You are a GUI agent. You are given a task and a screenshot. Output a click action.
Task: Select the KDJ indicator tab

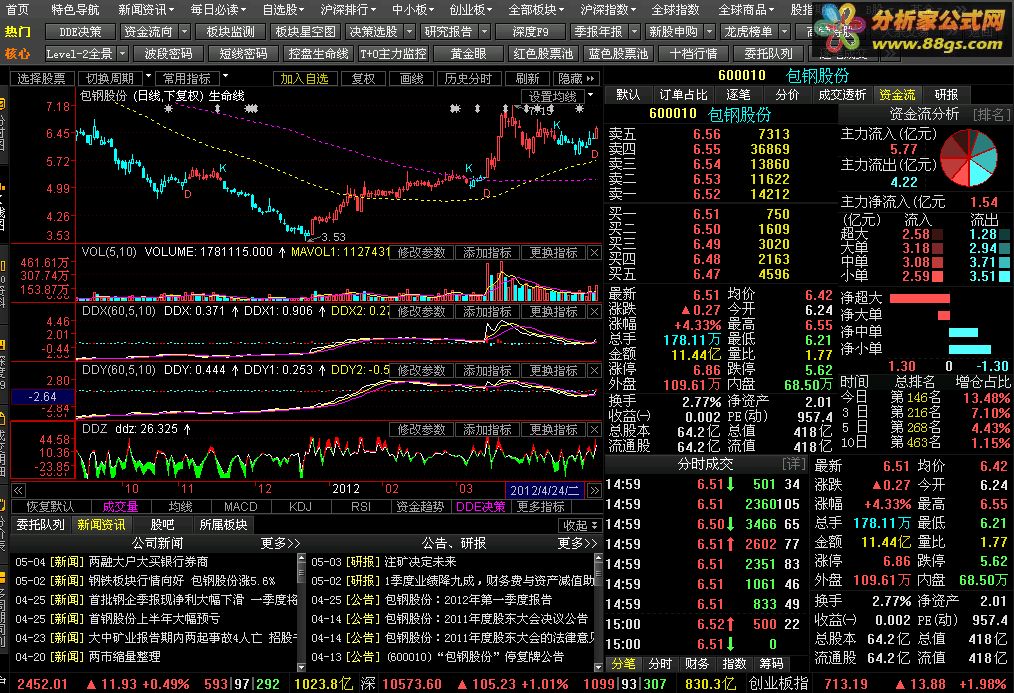pyautogui.click(x=300, y=506)
